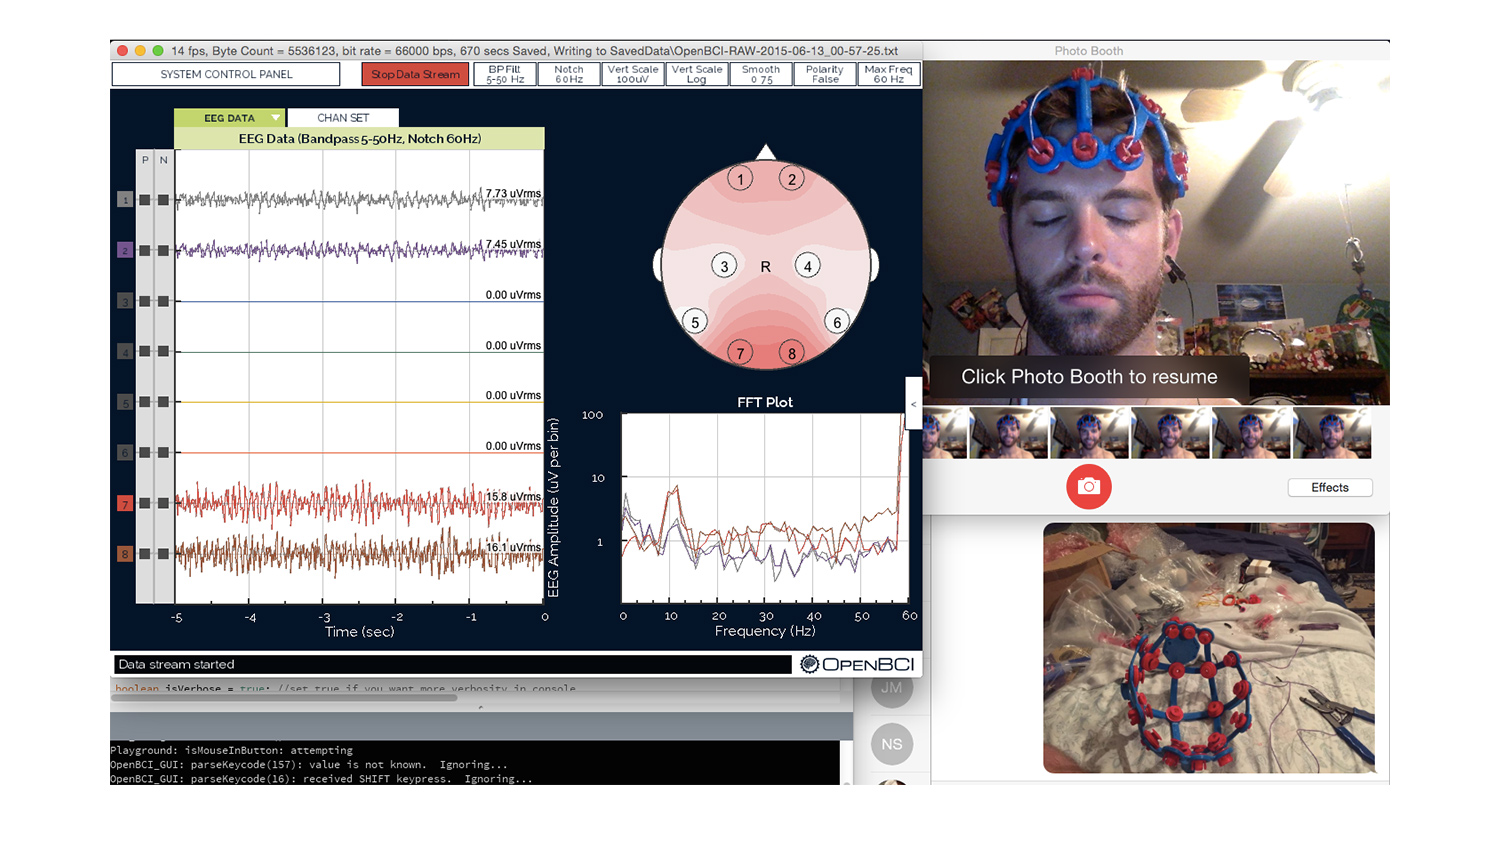
Task: Collapse the FFT panel with the left chevron
Action: tap(912, 403)
